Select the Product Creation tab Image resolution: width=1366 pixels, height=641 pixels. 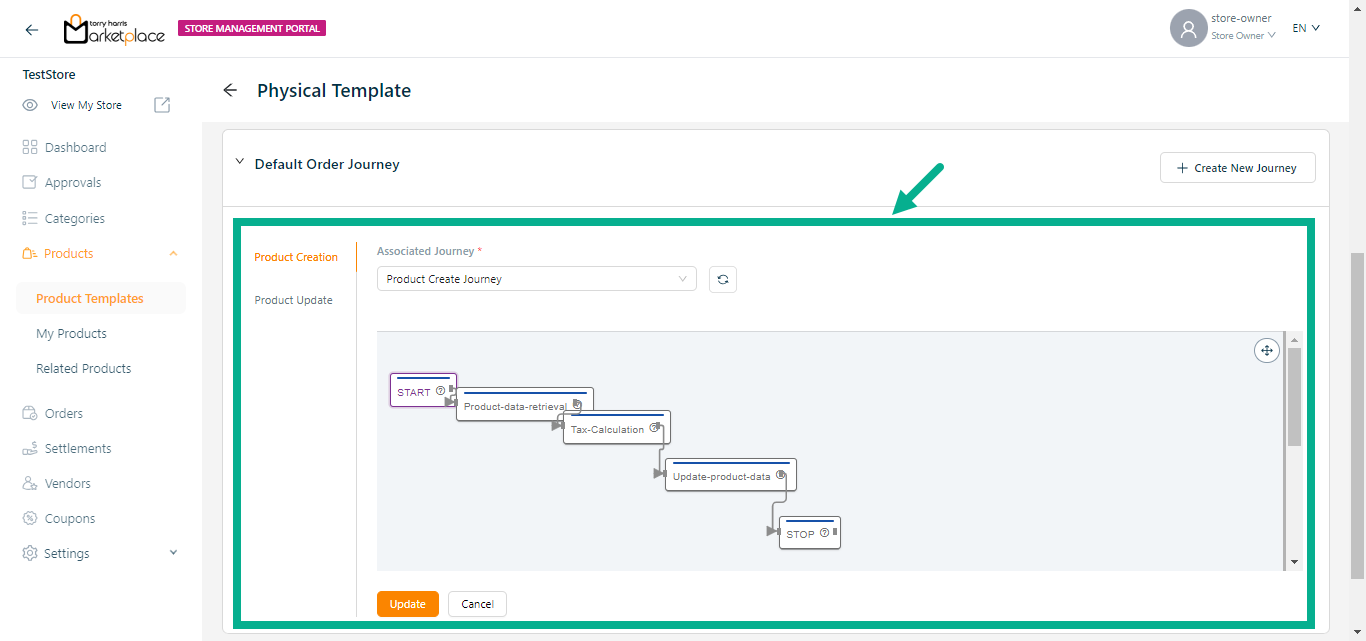(296, 257)
